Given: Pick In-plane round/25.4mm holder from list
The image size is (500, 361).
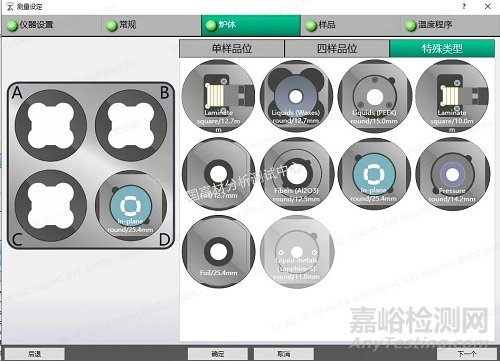Looking at the screenshot, I should 374,174.
